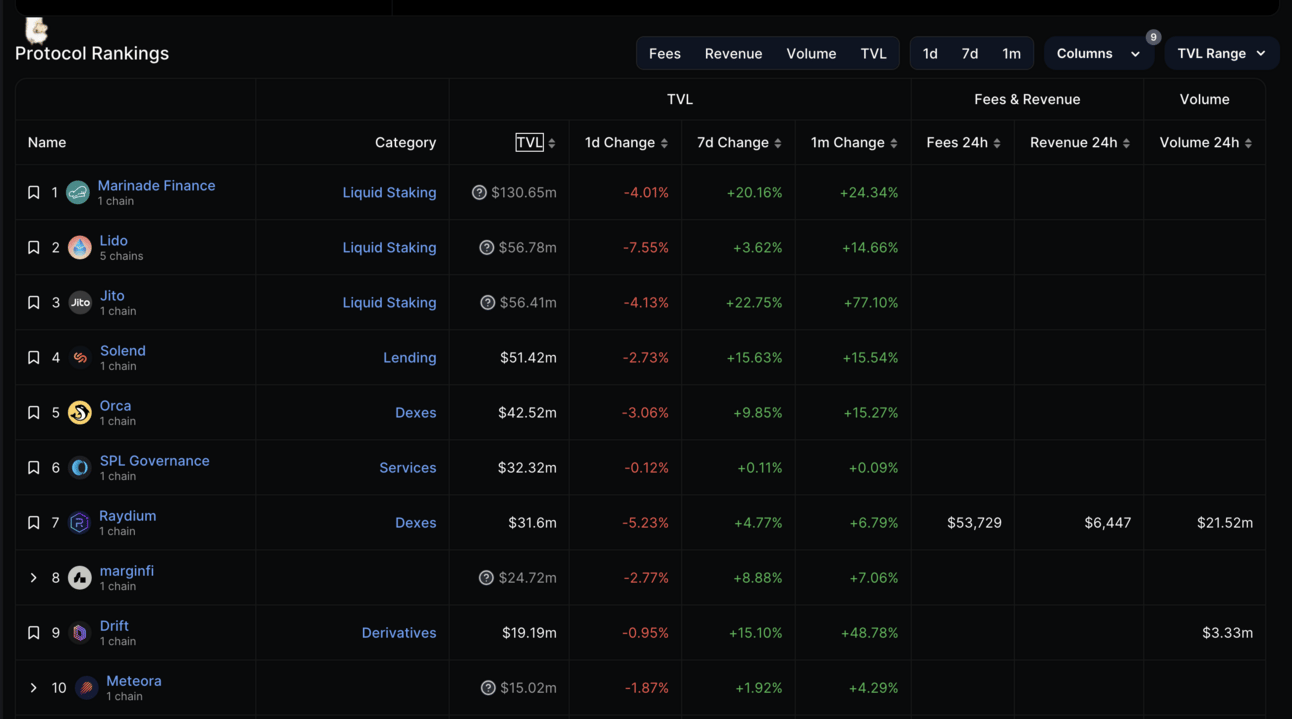Select the TVL tab in the toolbar

873,53
